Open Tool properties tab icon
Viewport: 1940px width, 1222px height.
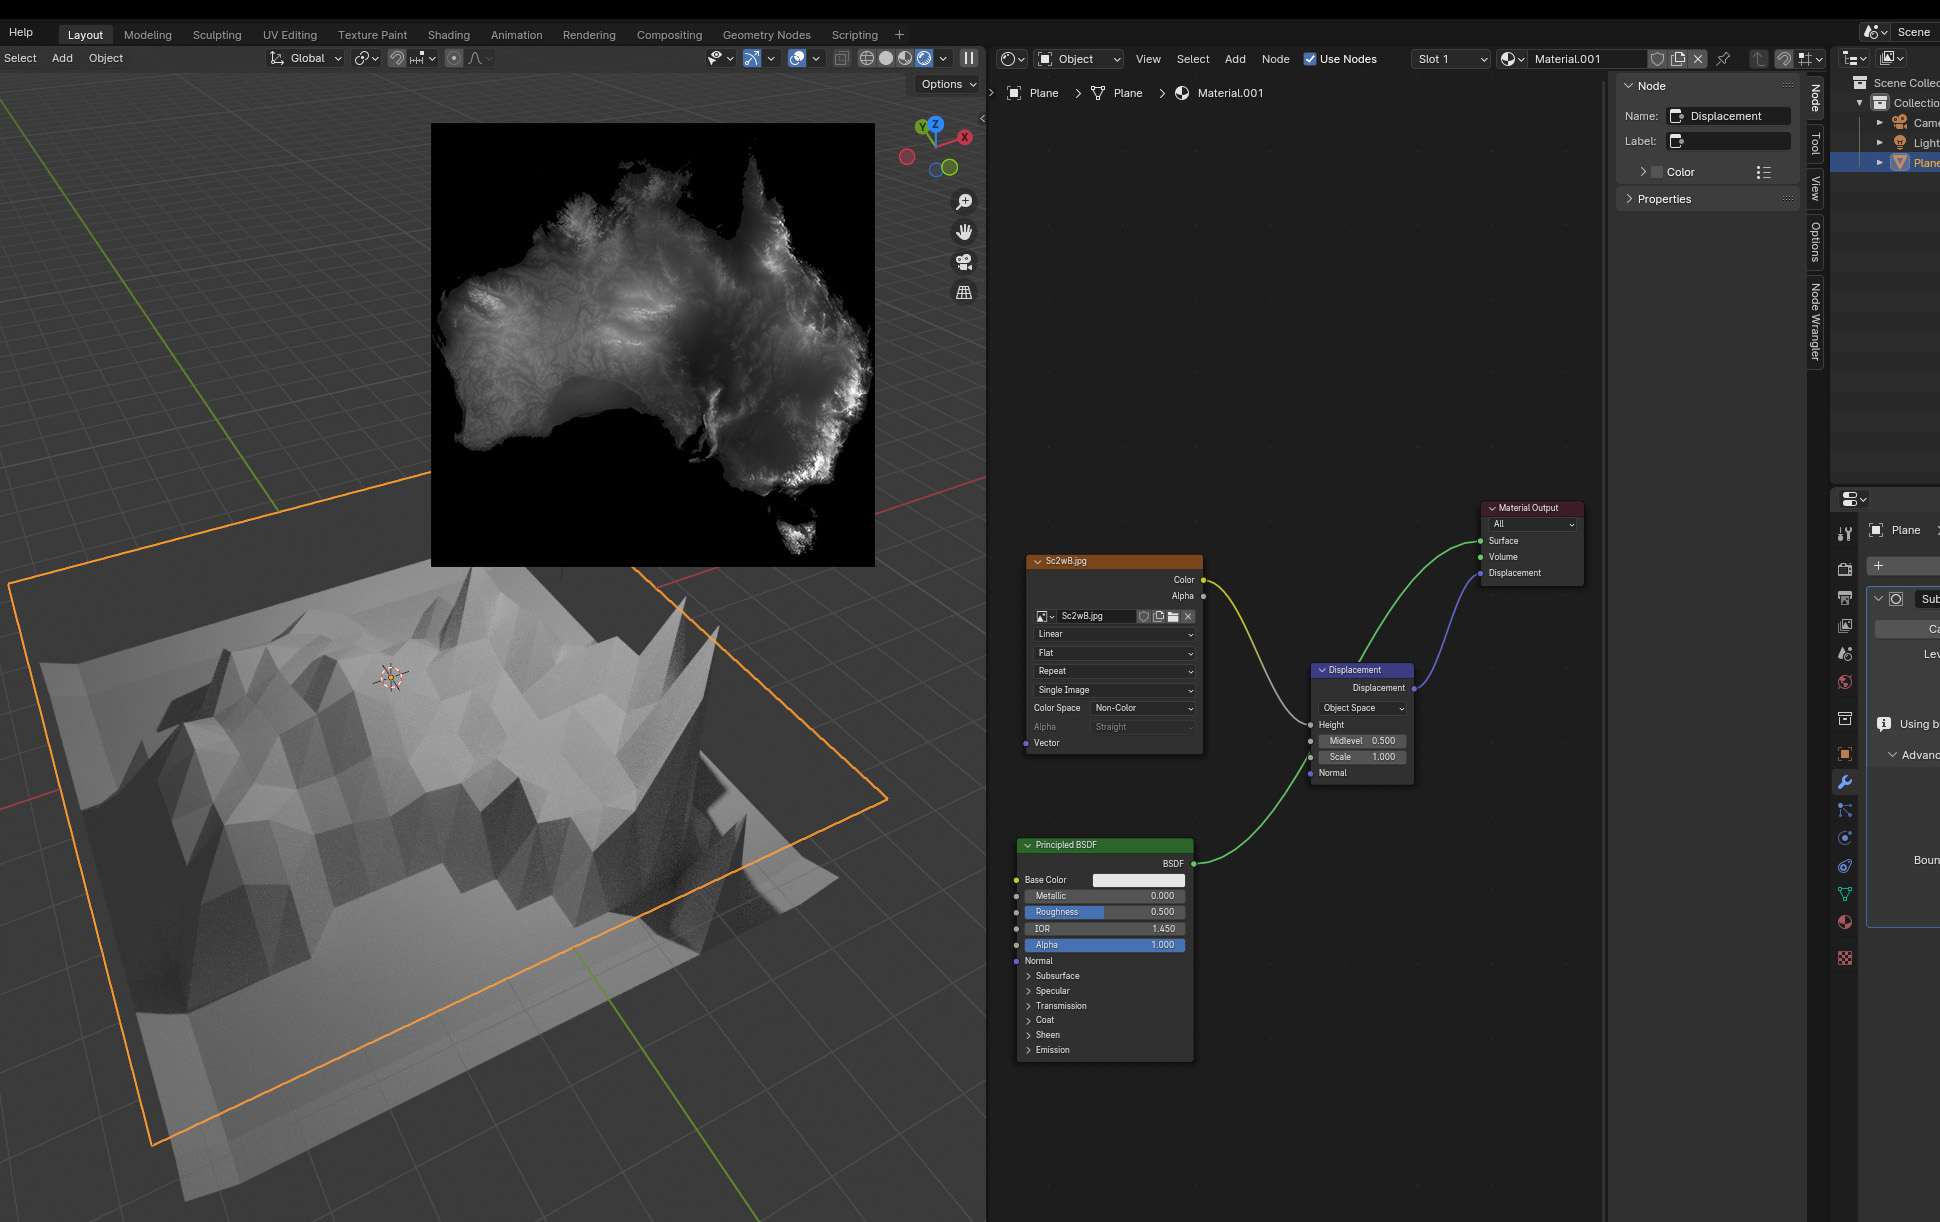pyautogui.click(x=1845, y=534)
